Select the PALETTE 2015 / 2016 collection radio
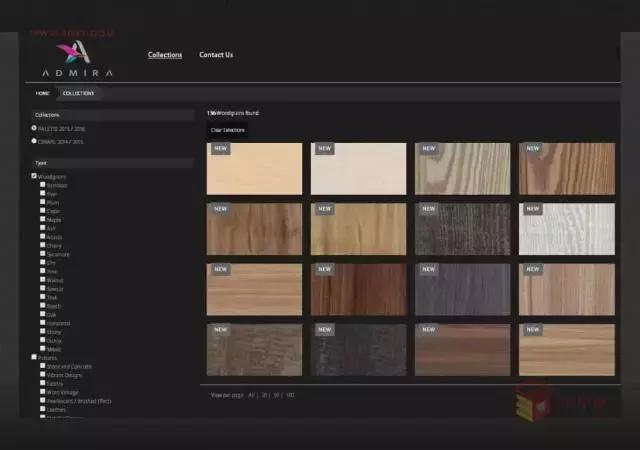This screenshot has width=640, height=450. [34, 128]
